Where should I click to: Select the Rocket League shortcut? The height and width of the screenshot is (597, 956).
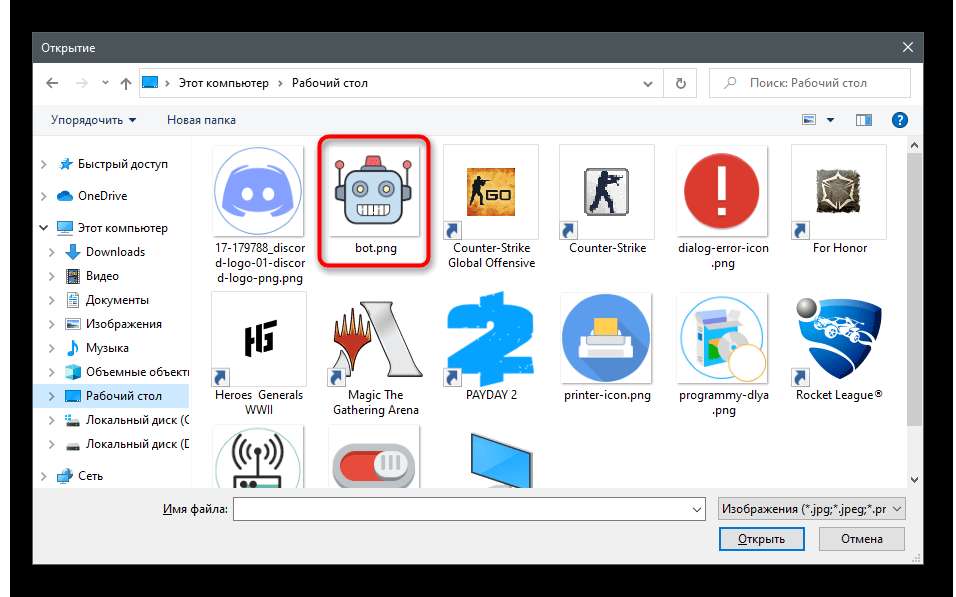click(x=839, y=348)
